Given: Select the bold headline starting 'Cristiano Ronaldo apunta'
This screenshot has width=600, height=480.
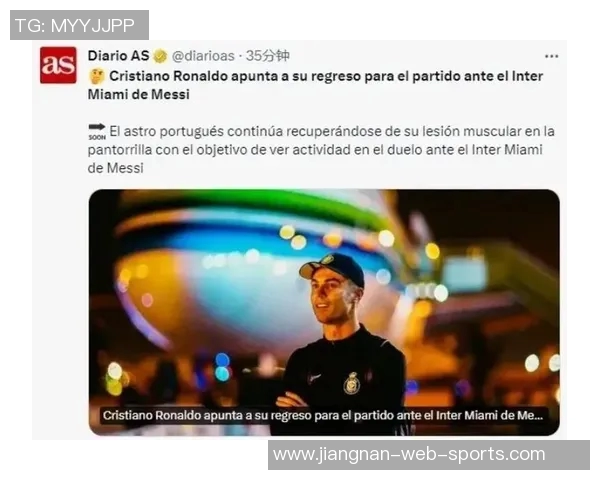Looking at the screenshot, I should coord(315,85).
